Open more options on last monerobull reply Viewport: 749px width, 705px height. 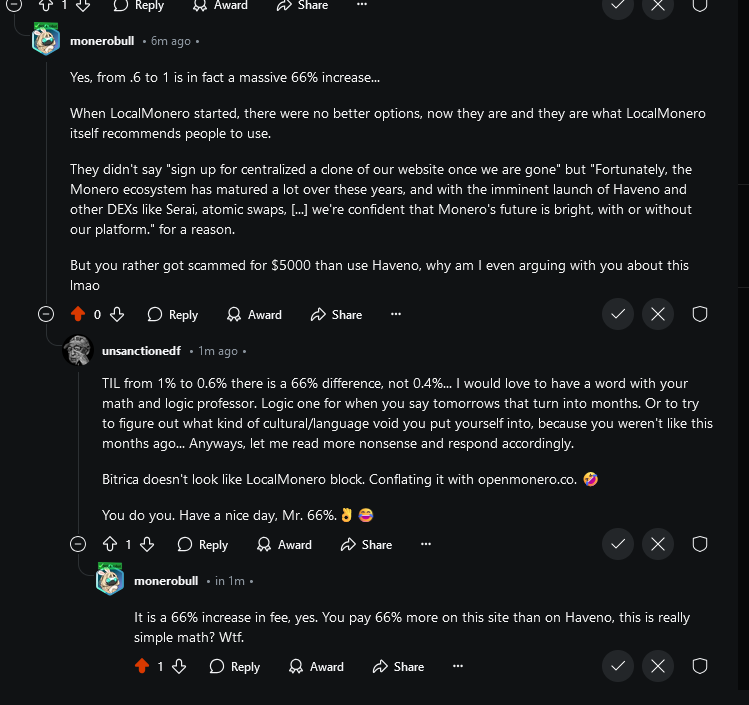click(x=458, y=666)
